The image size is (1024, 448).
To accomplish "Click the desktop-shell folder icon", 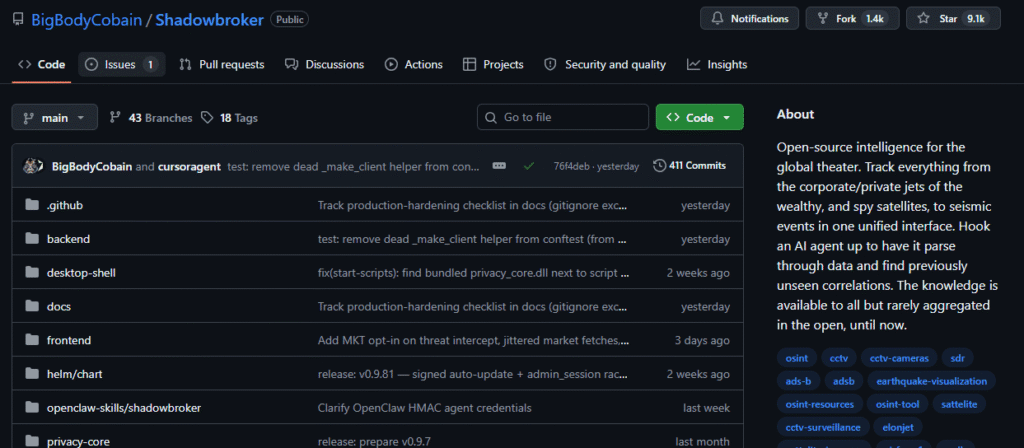I will [x=32, y=272].
